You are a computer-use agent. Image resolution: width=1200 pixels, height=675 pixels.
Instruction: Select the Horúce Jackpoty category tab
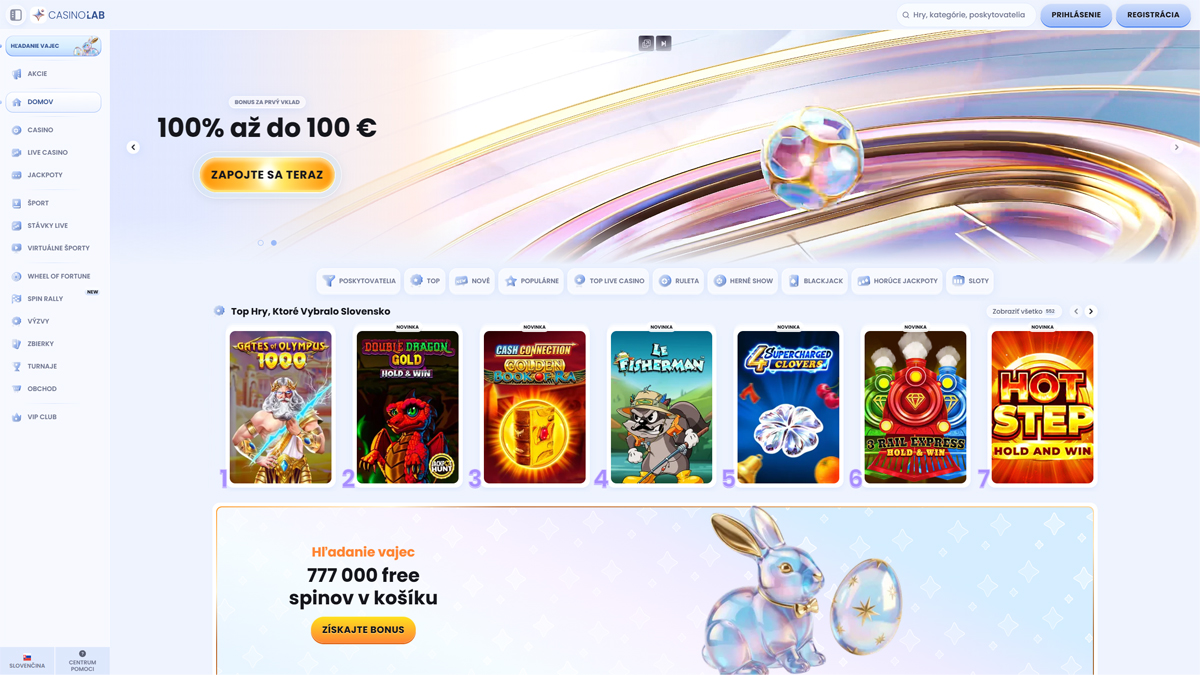[x=898, y=281]
